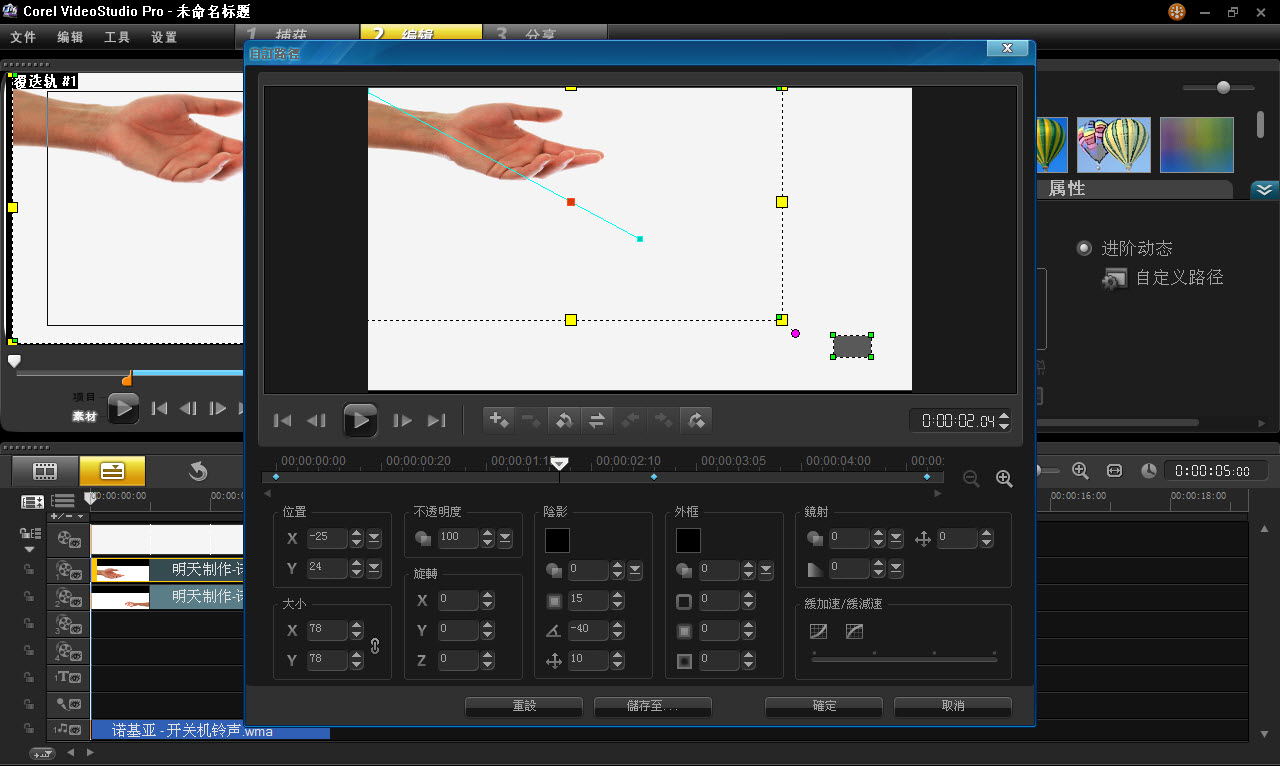Switch to timeline view button
This screenshot has height=766, width=1280.
pyautogui.click(x=112, y=471)
